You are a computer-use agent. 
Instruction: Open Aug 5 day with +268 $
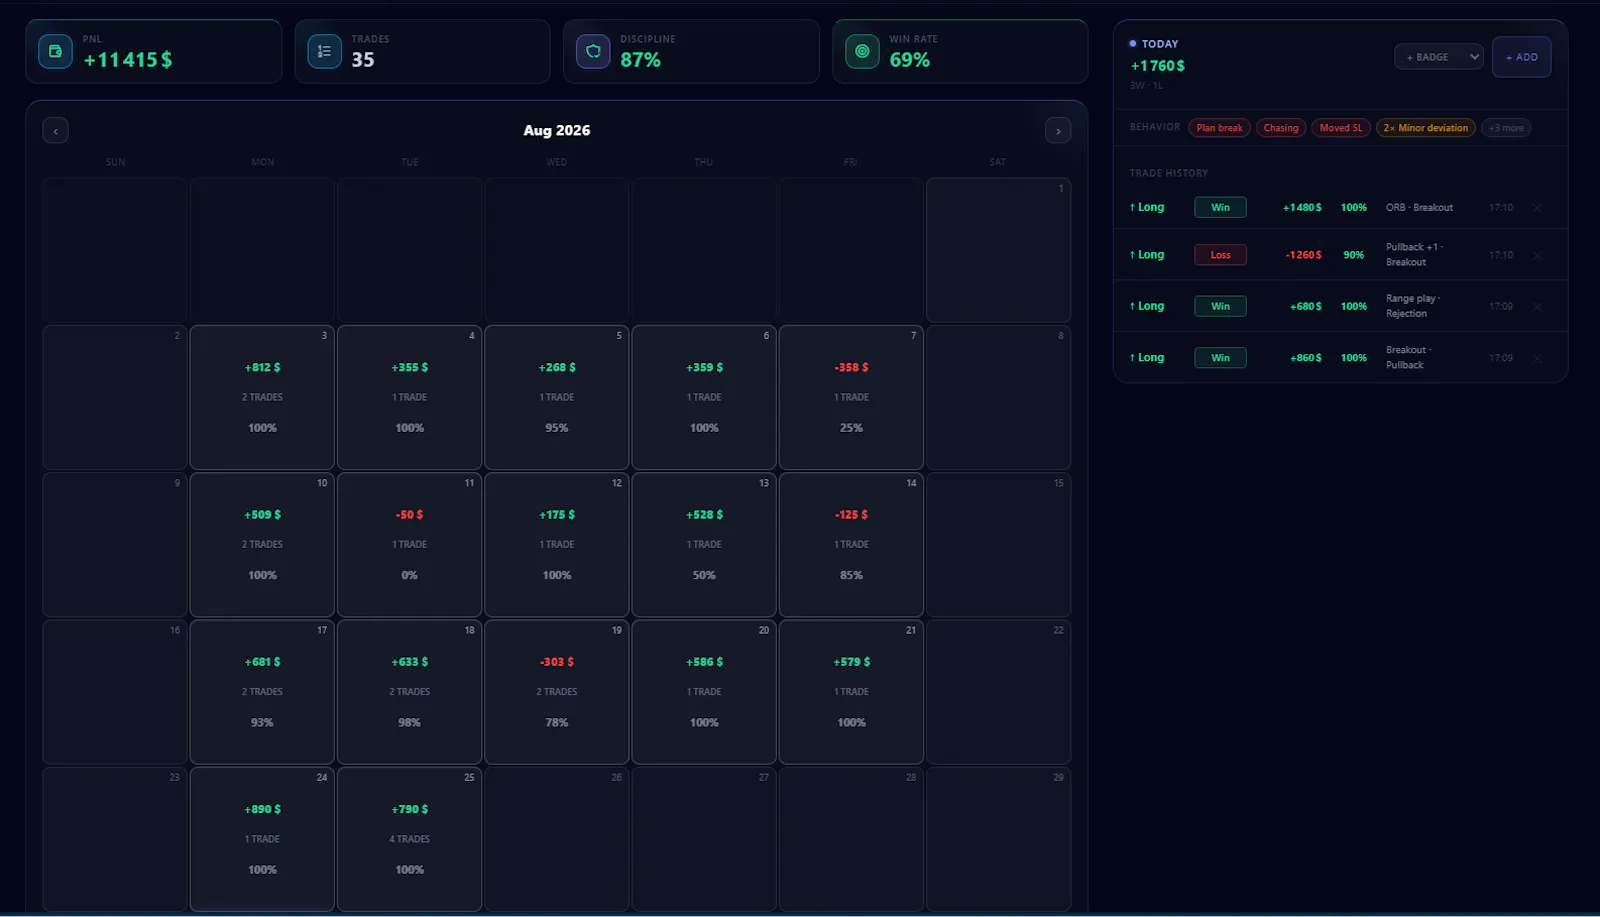(x=557, y=397)
